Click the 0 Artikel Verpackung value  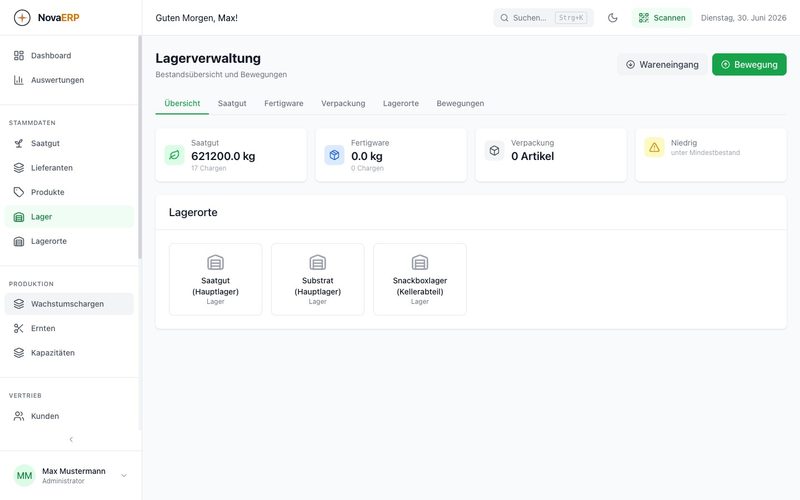(x=533, y=157)
